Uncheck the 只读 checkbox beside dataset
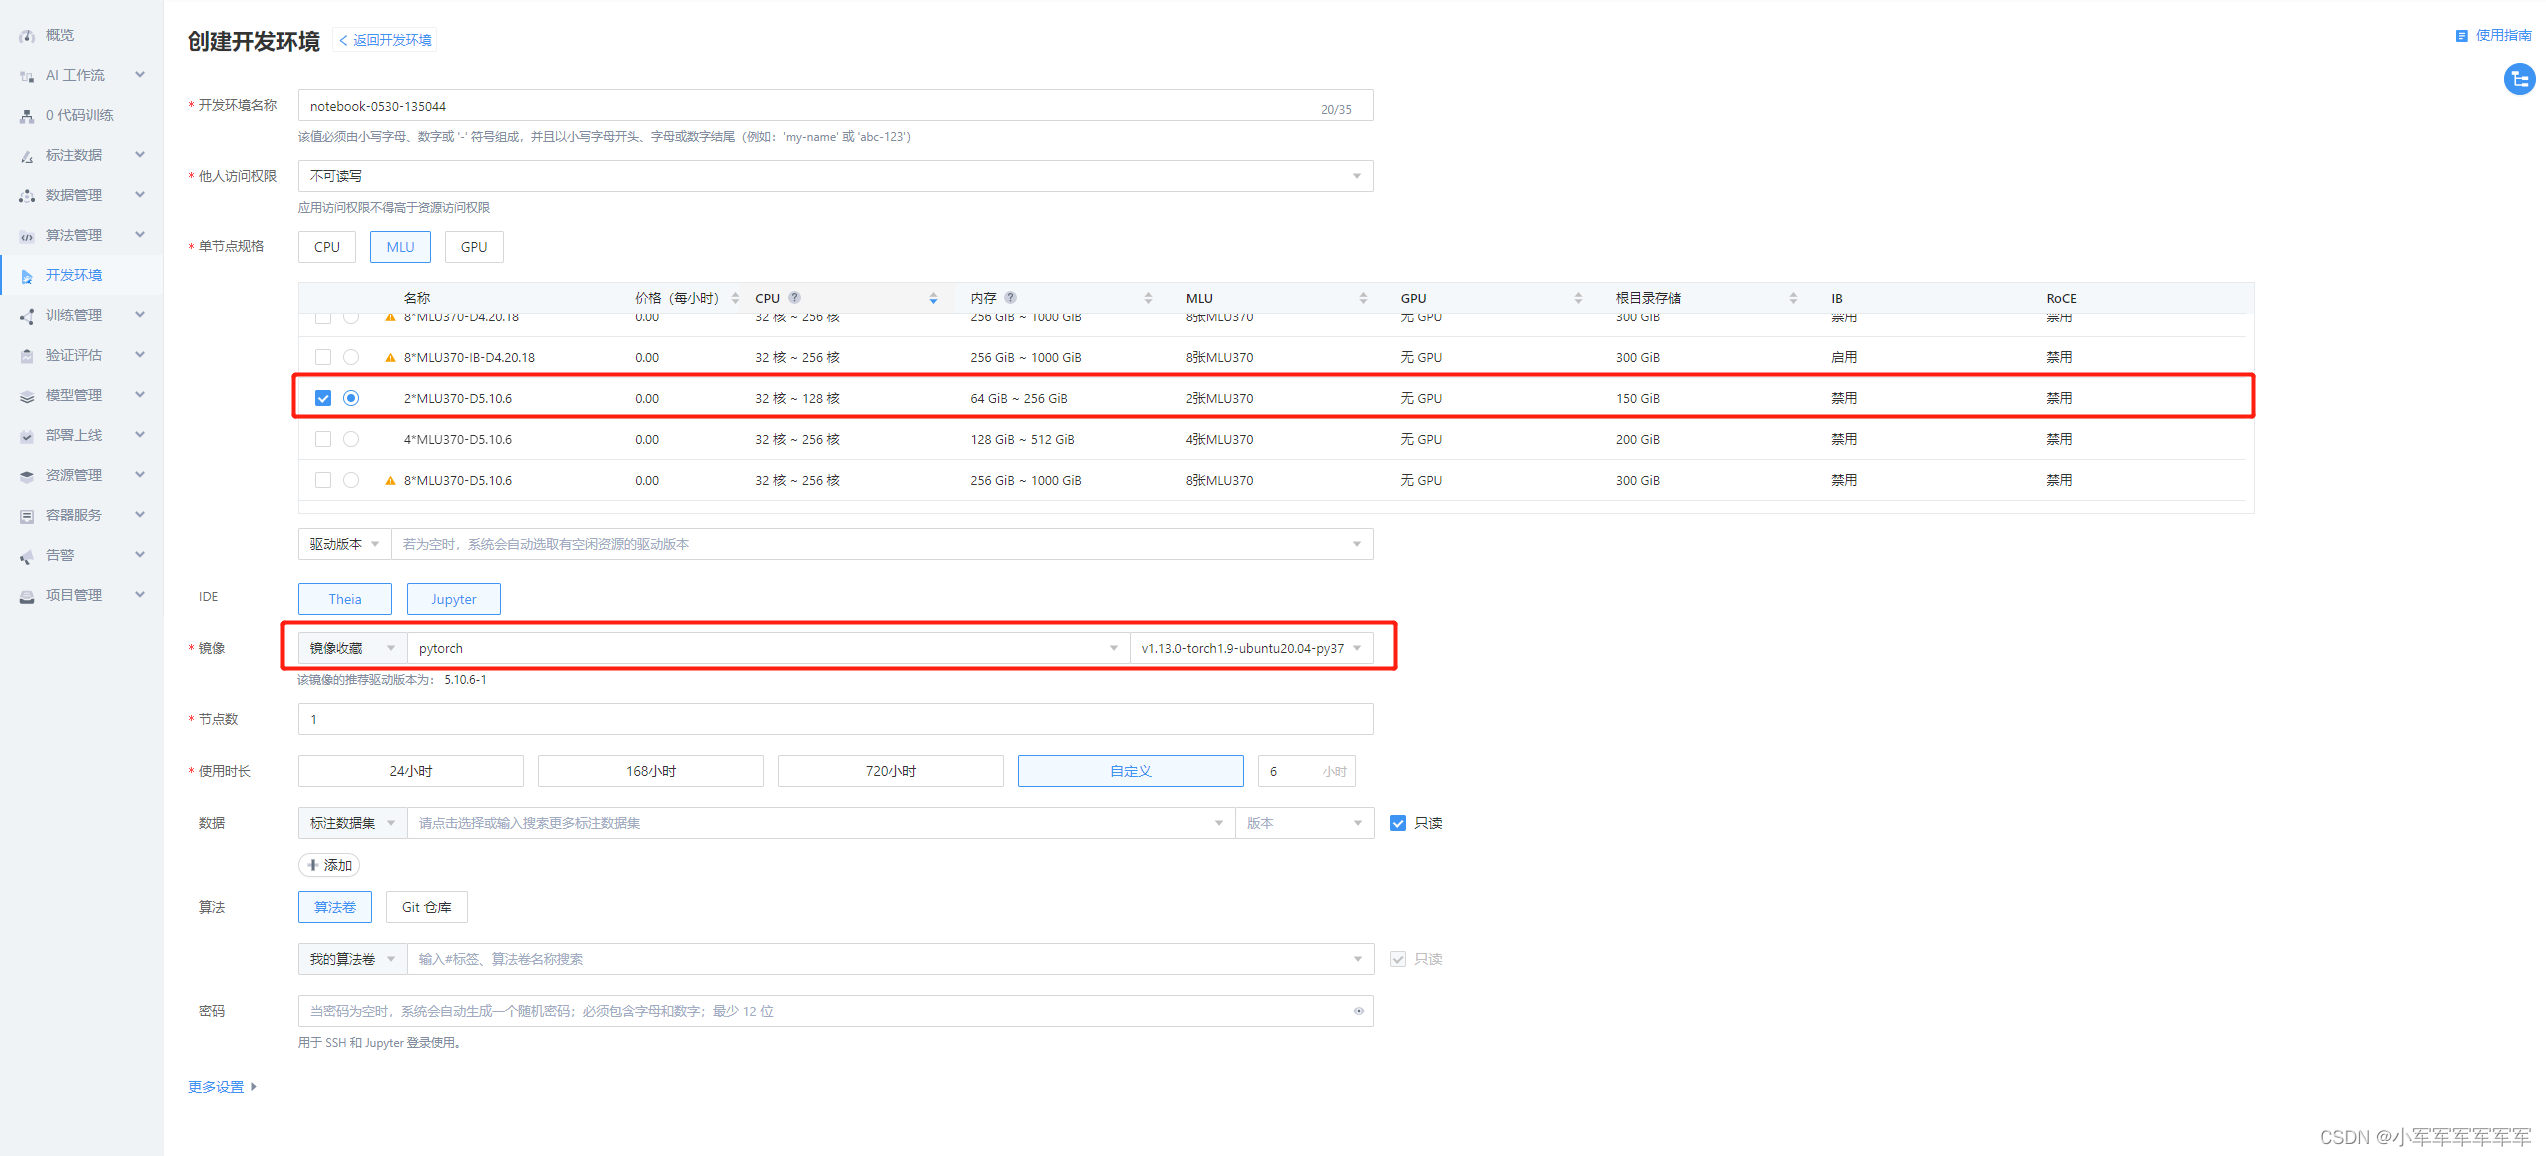 point(1398,823)
